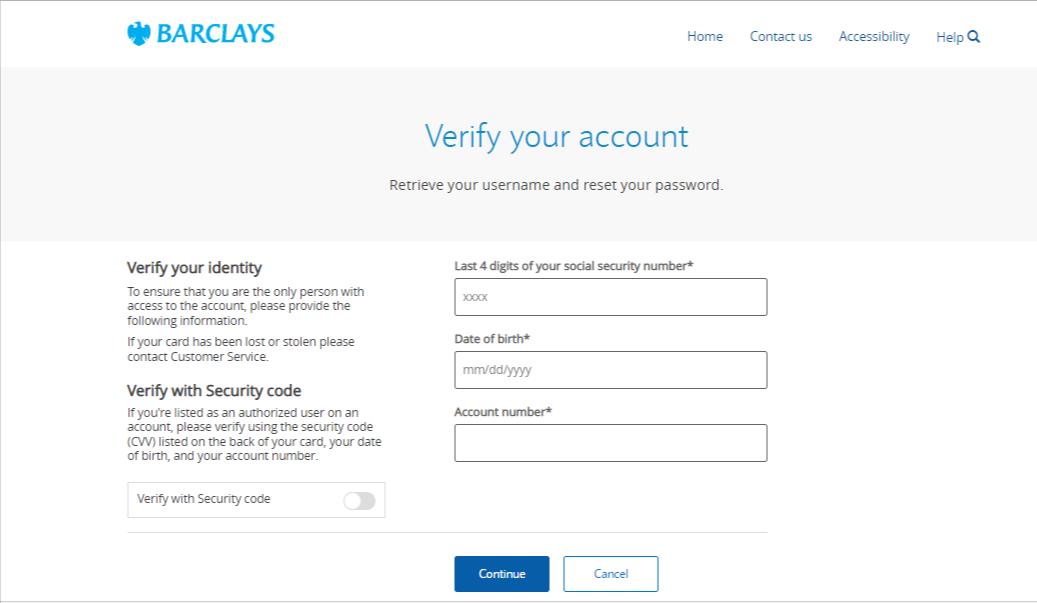The width and height of the screenshot is (1037, 603).
Task: Enable the Verify with Security code switch
Action: [x=358, y=500]
